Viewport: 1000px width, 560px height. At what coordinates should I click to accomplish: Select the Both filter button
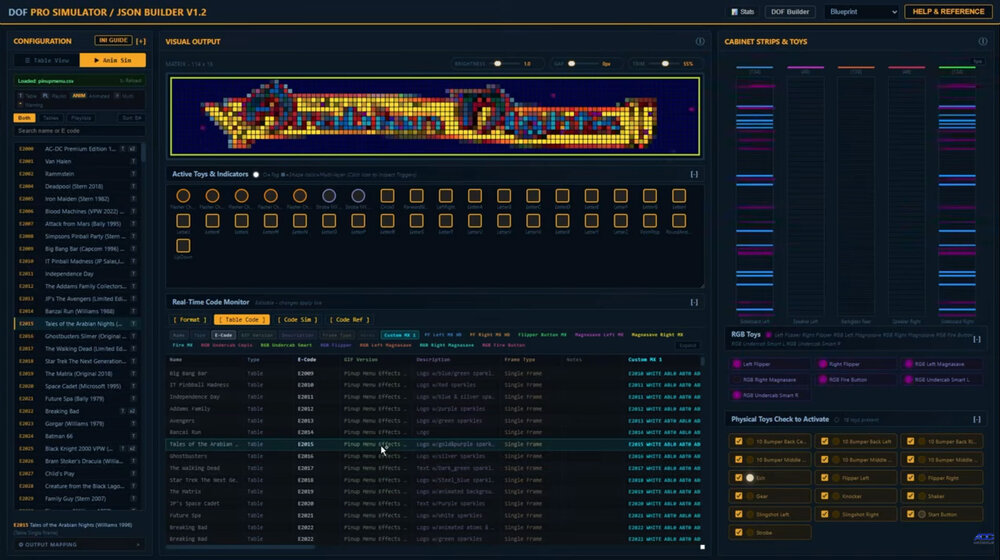click(x=24, y=118)
